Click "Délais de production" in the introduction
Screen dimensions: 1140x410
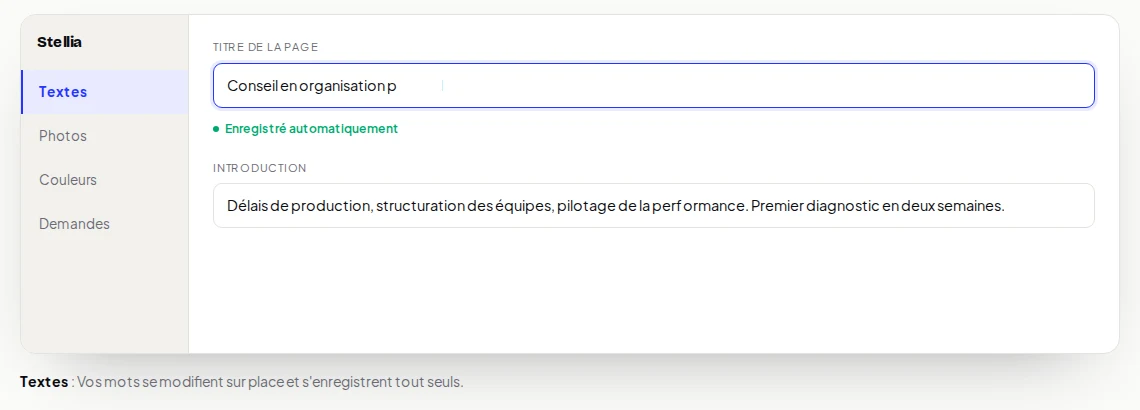[x=300, y=206]
